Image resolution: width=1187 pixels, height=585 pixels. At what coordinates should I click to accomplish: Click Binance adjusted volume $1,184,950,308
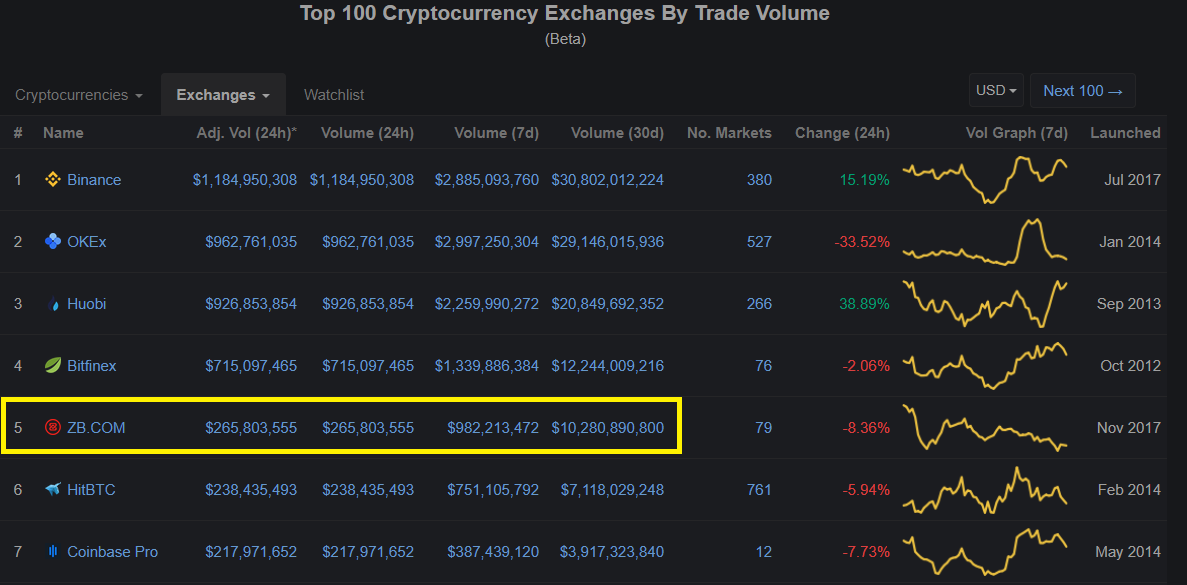[245, 180]
